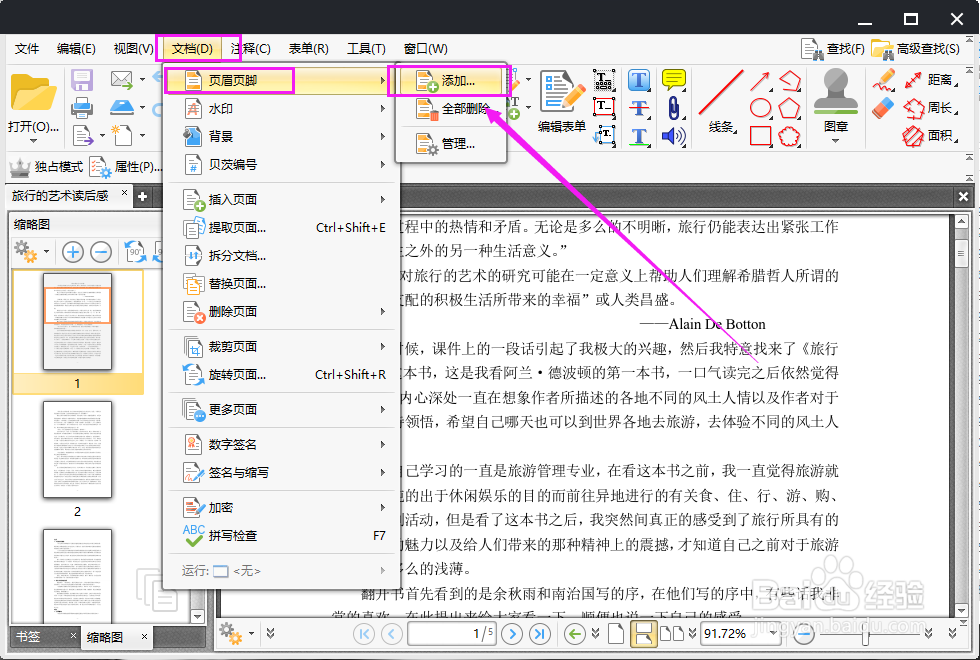Switch to two-page facing layout
Image resolution: width=980 pixels, height=660 pixels.
tap(672, 634)
